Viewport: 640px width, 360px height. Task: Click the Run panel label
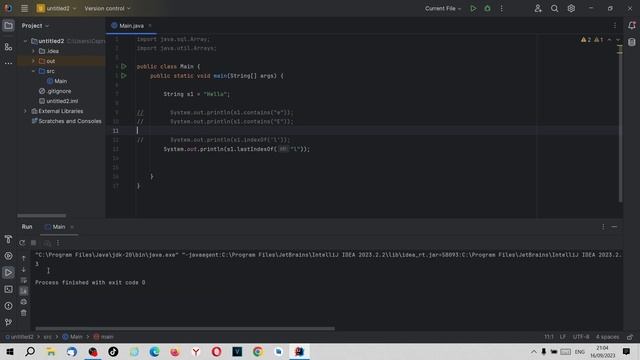(27, 227)
